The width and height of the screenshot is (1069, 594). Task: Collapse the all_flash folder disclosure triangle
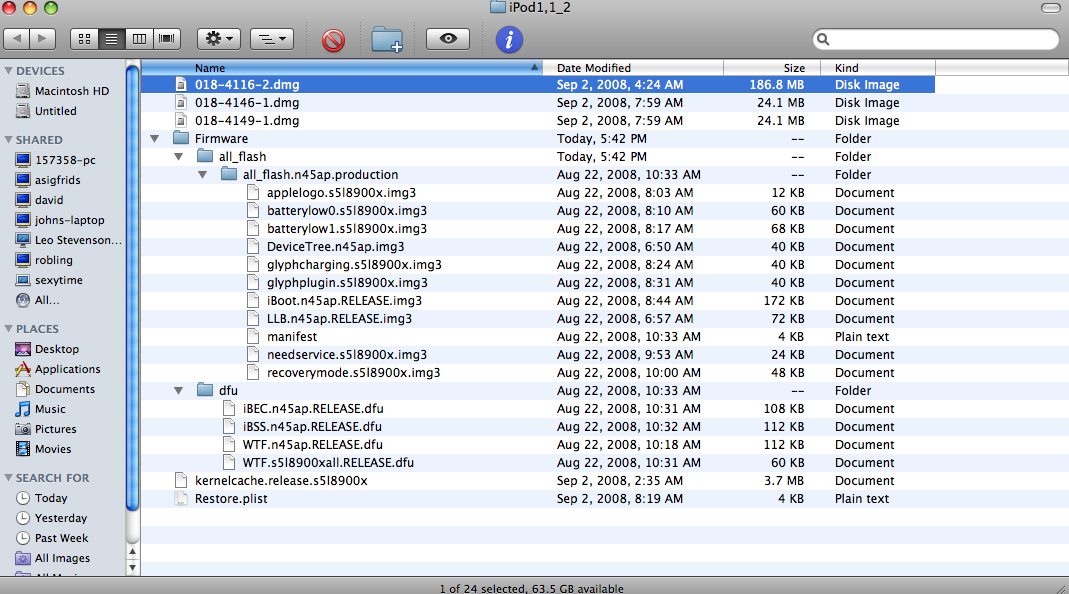[179, 156]
